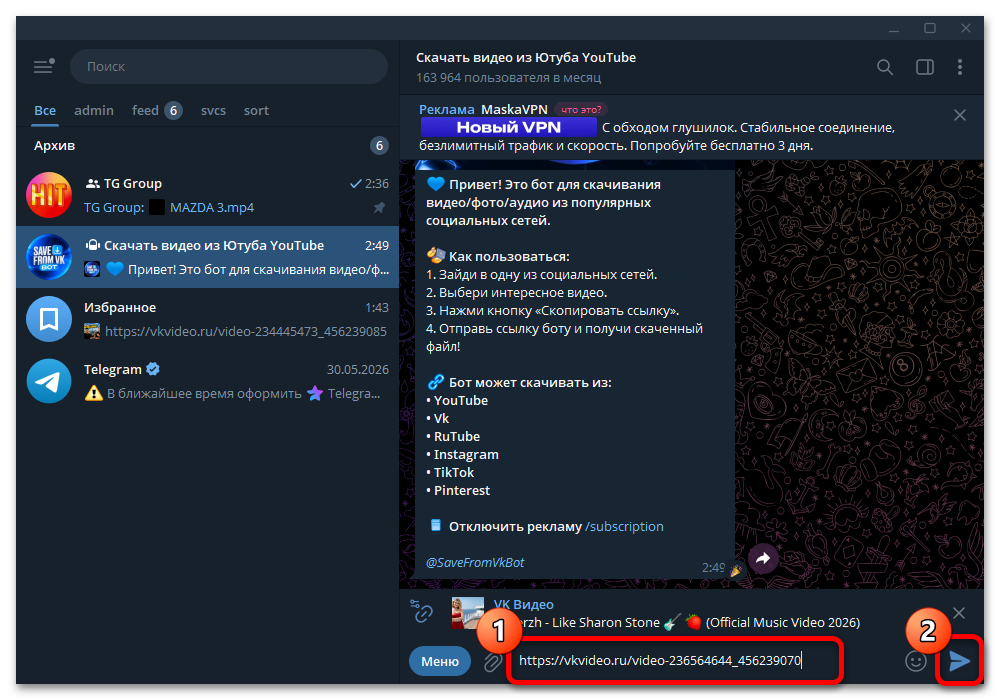The width and height of the screenshot is (1000, 700).
Task: Switch to the admin folder tab
Action: coord(94,110)
